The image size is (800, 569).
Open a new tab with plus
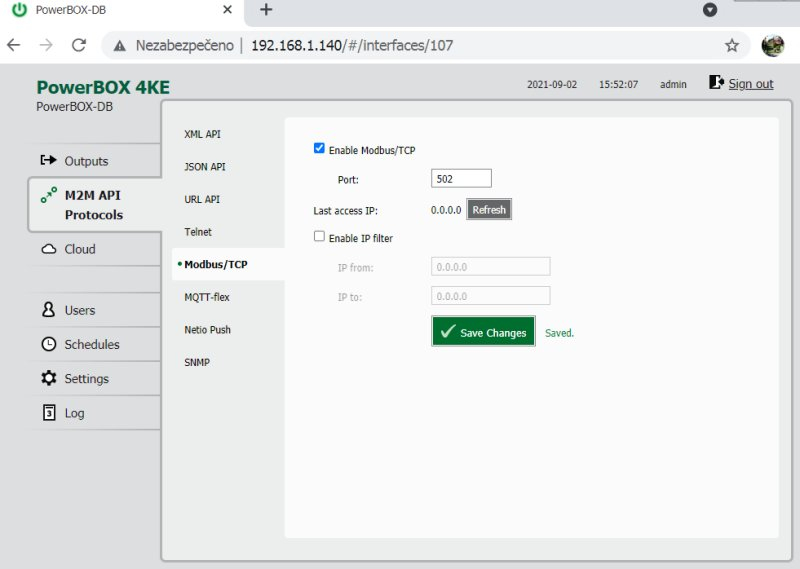click(266, 10)
